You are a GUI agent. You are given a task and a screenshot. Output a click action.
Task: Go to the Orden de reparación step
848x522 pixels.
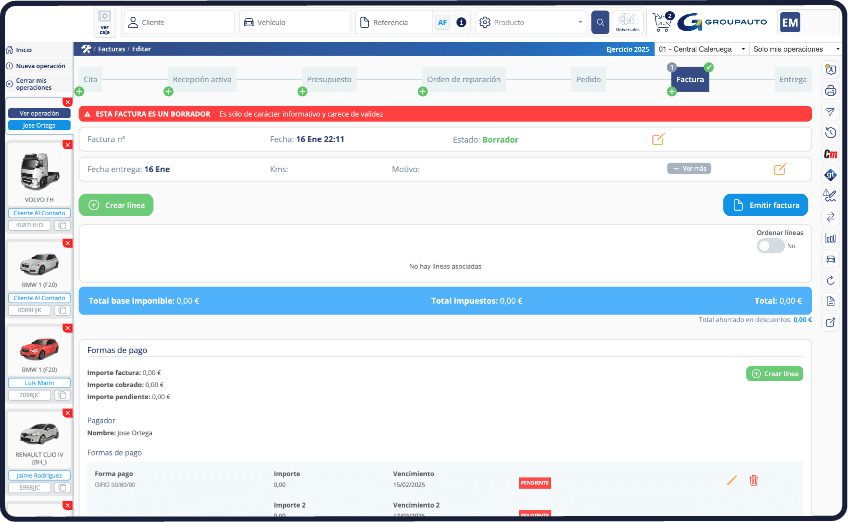(x=463, y=79)
